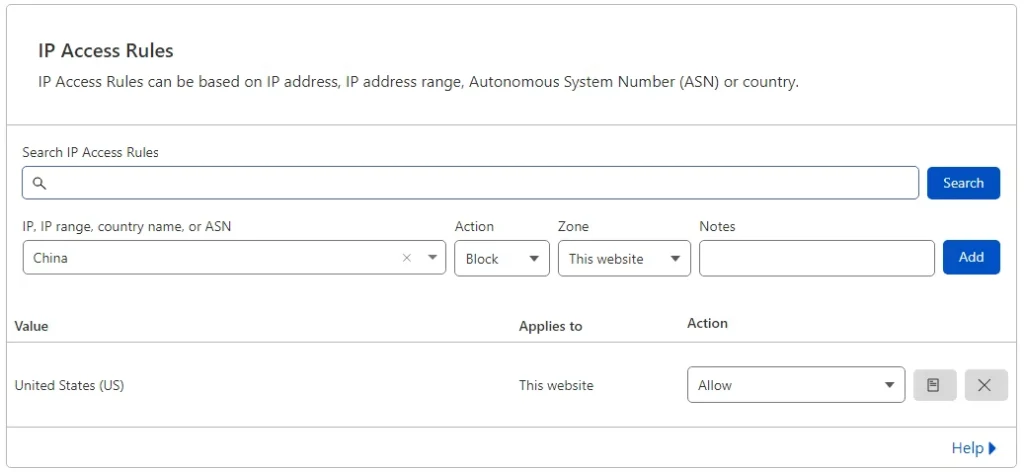
Task: Click the Action column header in the rules table
Action: (x=707, y=323)
